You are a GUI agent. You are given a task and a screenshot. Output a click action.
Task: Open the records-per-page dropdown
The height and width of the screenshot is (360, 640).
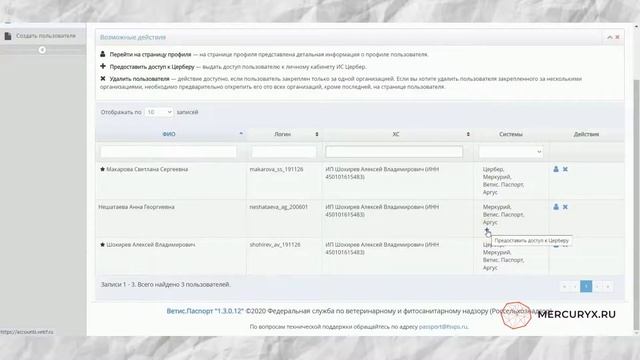159,112
